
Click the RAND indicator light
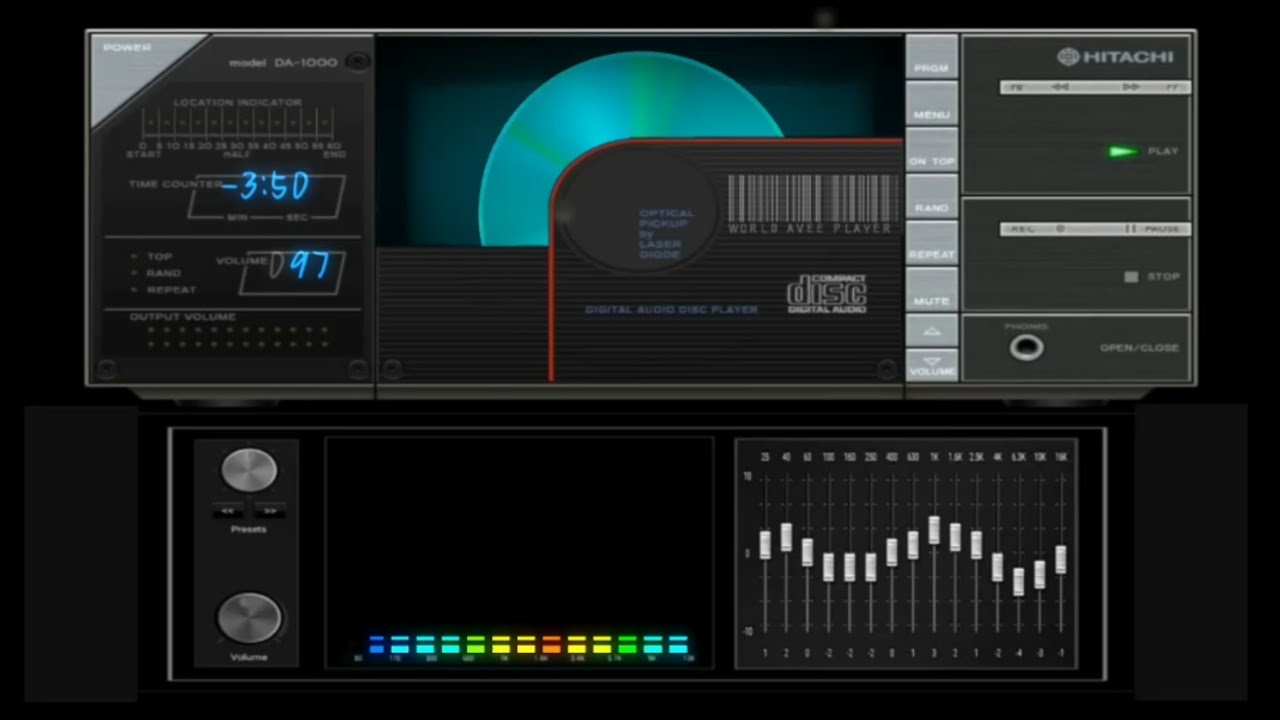134,273
